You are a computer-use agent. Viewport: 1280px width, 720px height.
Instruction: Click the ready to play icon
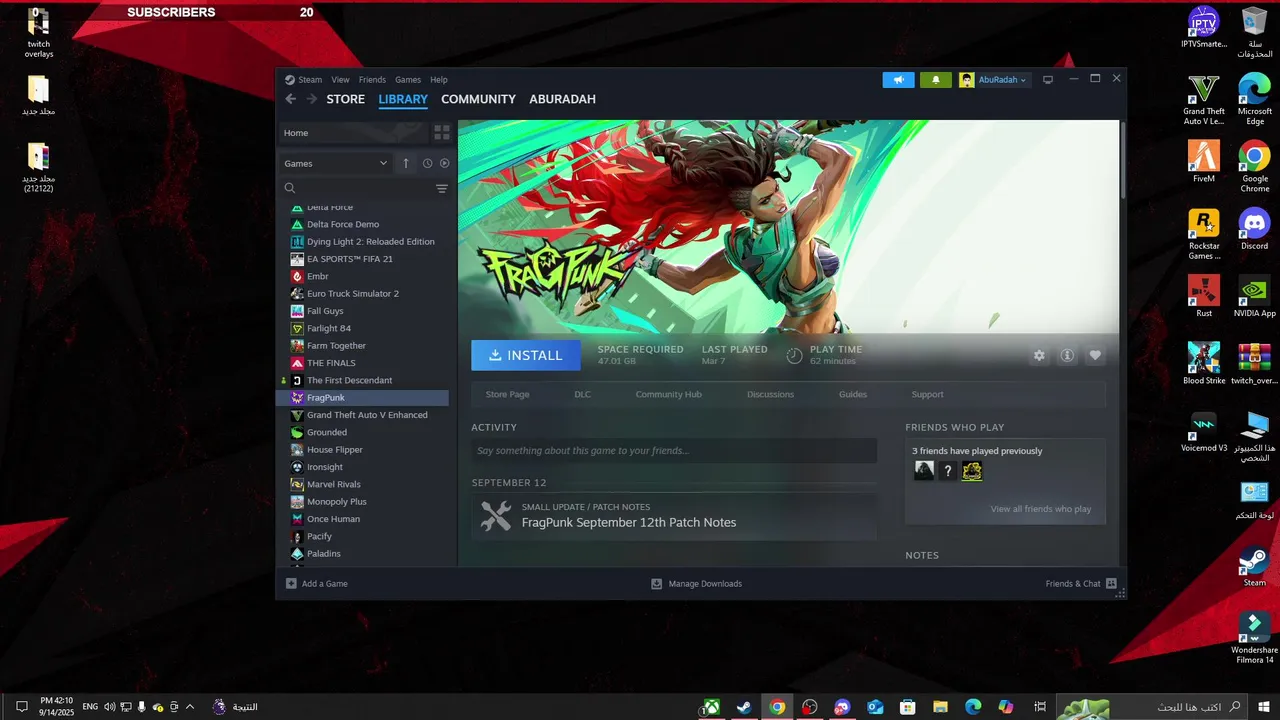click(444, 163)
